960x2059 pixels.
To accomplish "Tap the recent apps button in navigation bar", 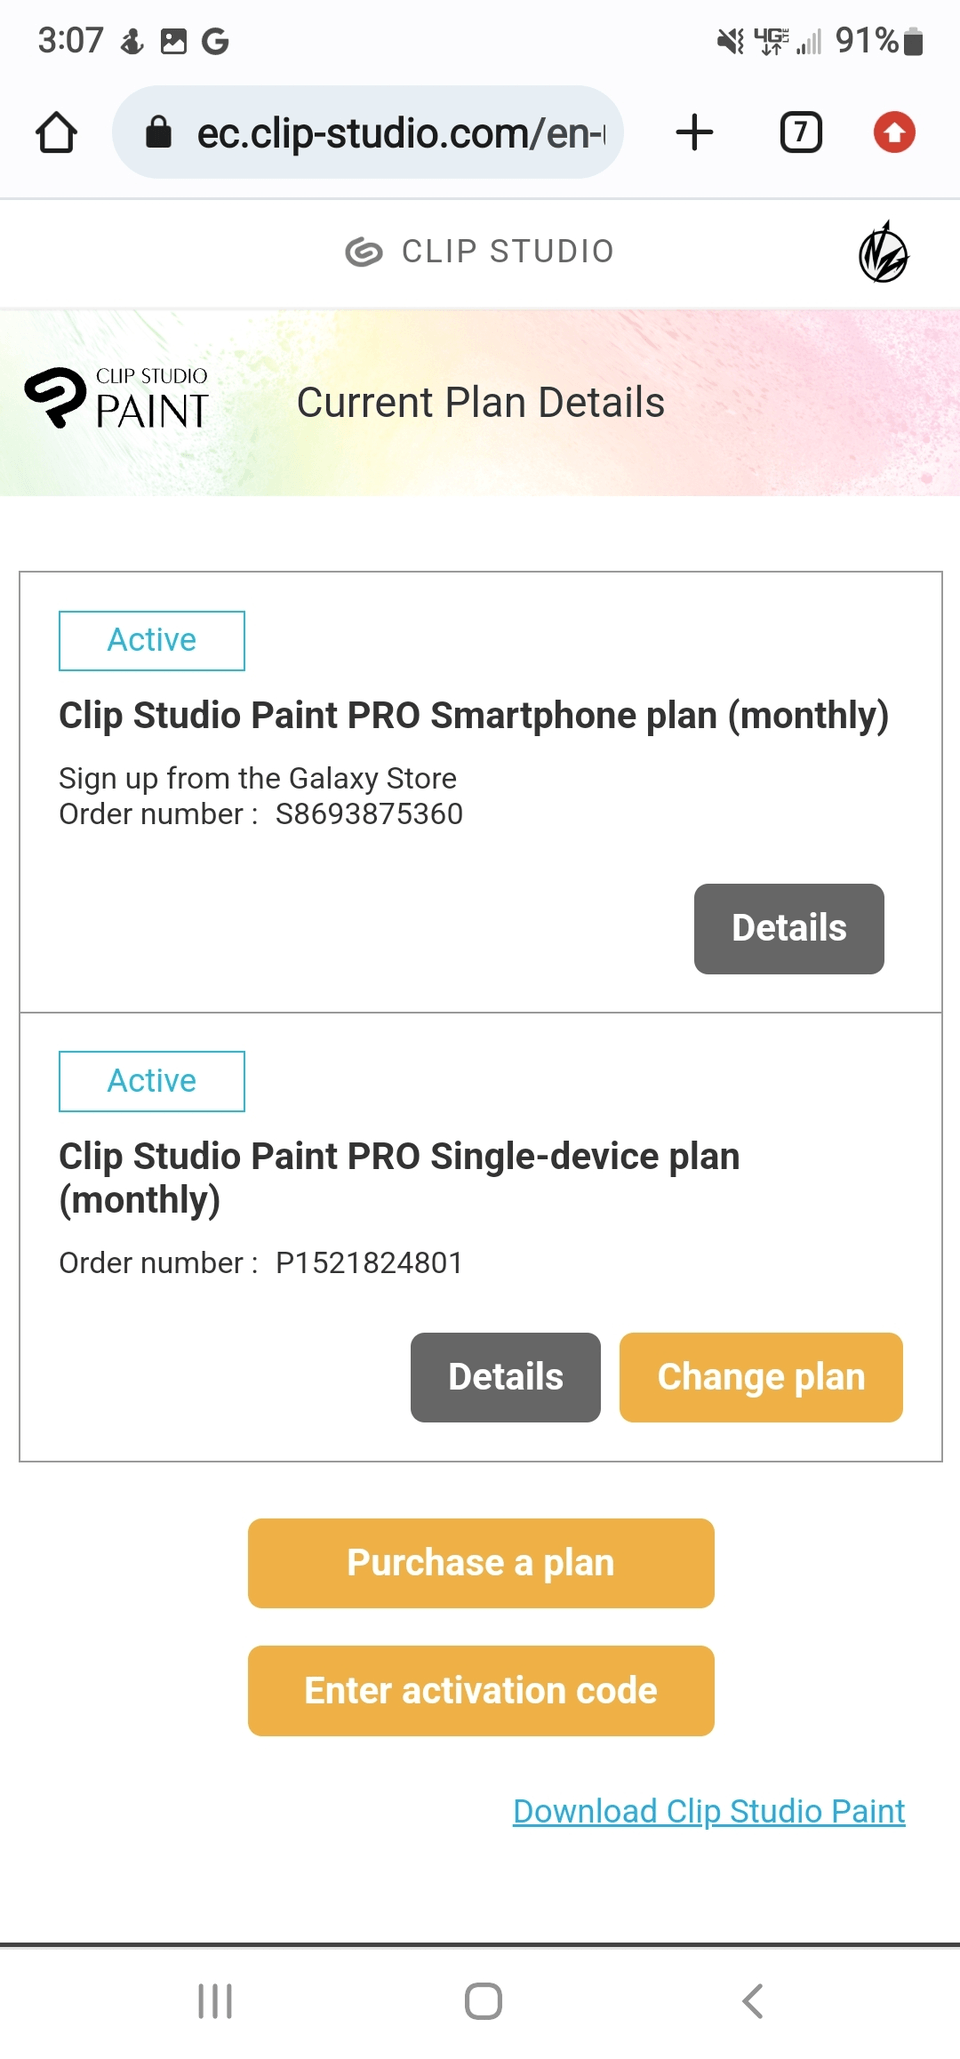I will (214, 2001).
